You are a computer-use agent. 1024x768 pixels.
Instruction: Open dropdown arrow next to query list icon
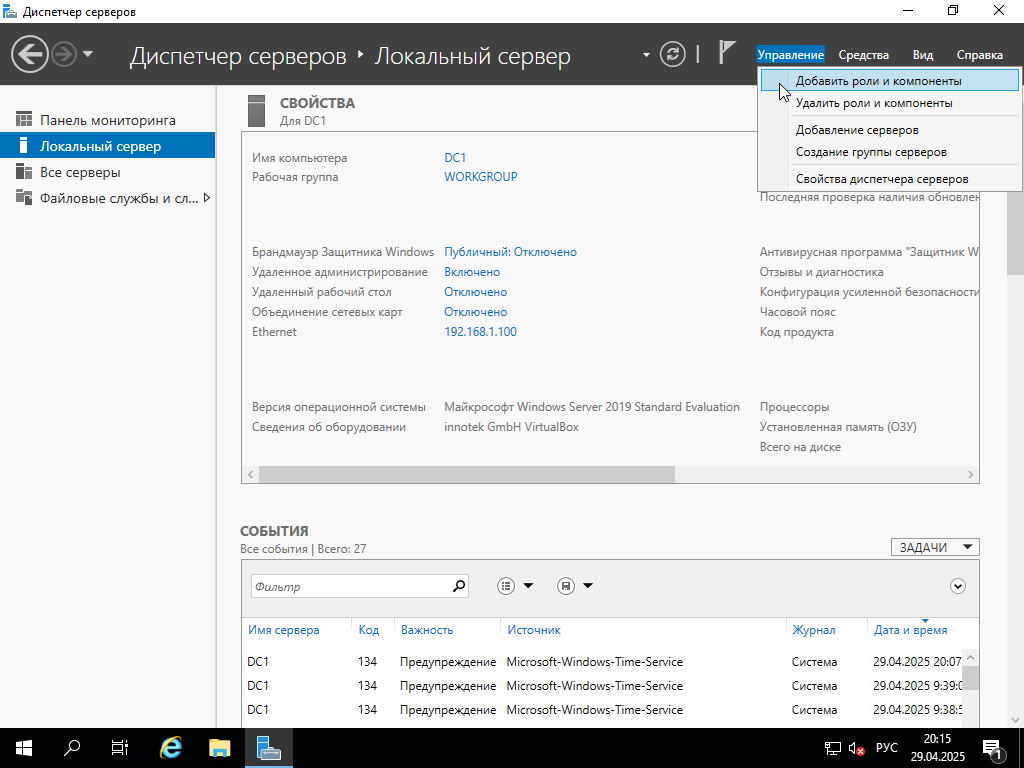(528, 586)
